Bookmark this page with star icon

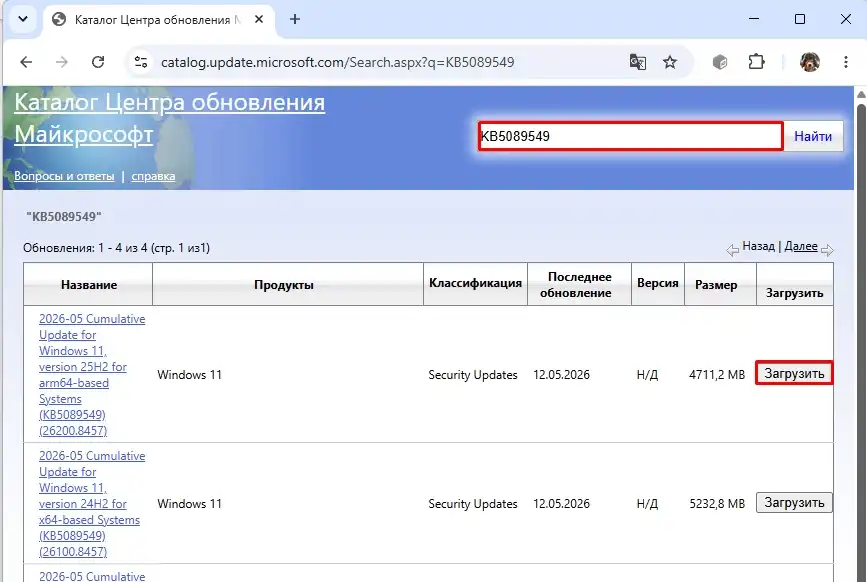670,62
